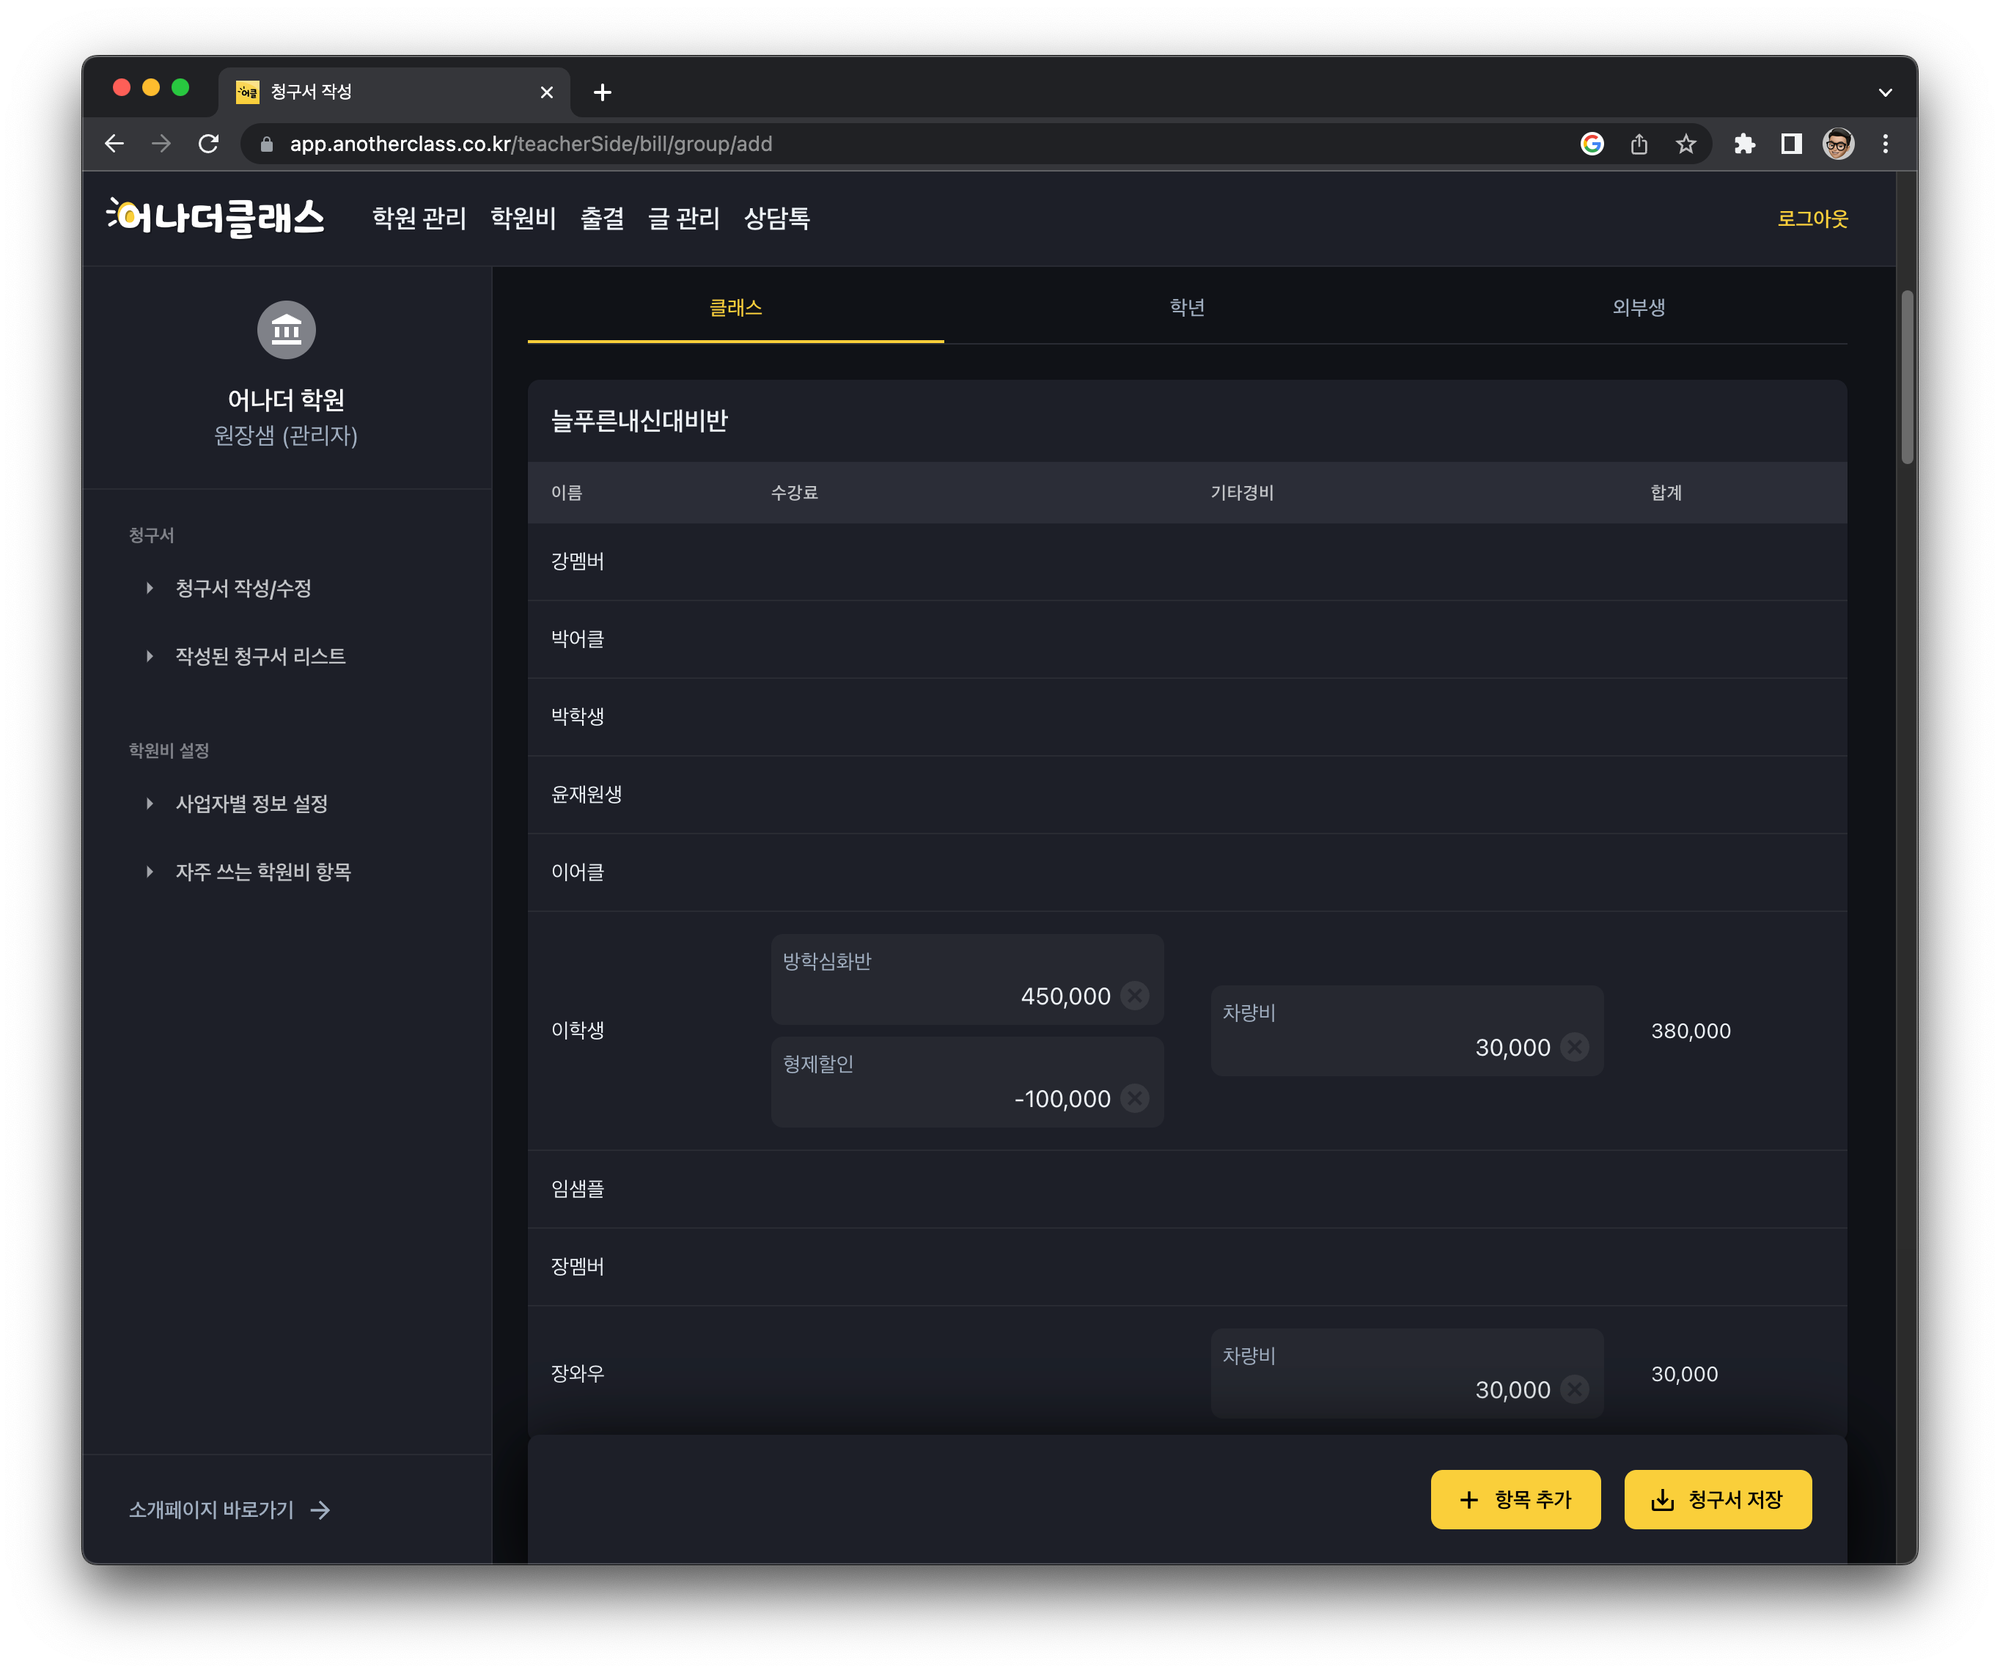Open the 학원 관리 menu
The width and height of the screenshot is (2000, 1673).
pyautogui.click(x=419, y=218)
